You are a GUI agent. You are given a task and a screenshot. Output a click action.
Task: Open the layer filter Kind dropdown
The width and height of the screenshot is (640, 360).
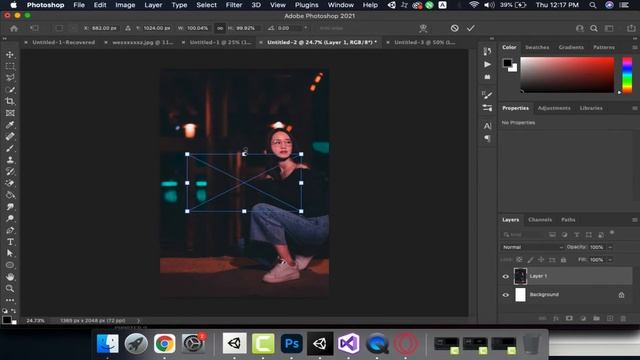click(x=522, y=235)
